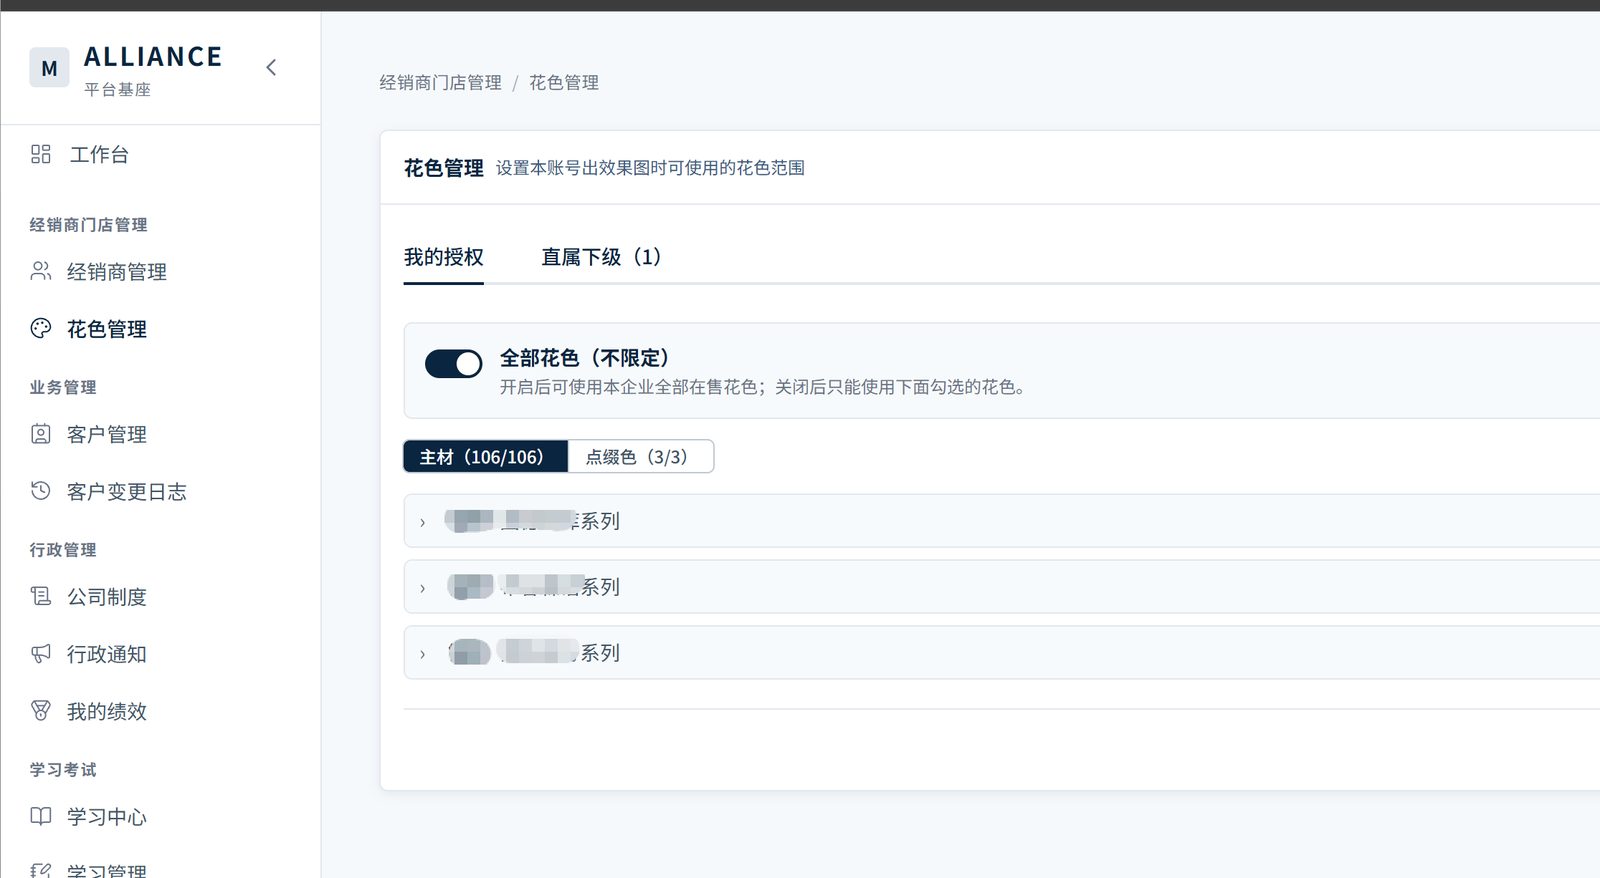Click the 学习考试 section header
This screenshot has width=1600, height=878.
[63, 769]
